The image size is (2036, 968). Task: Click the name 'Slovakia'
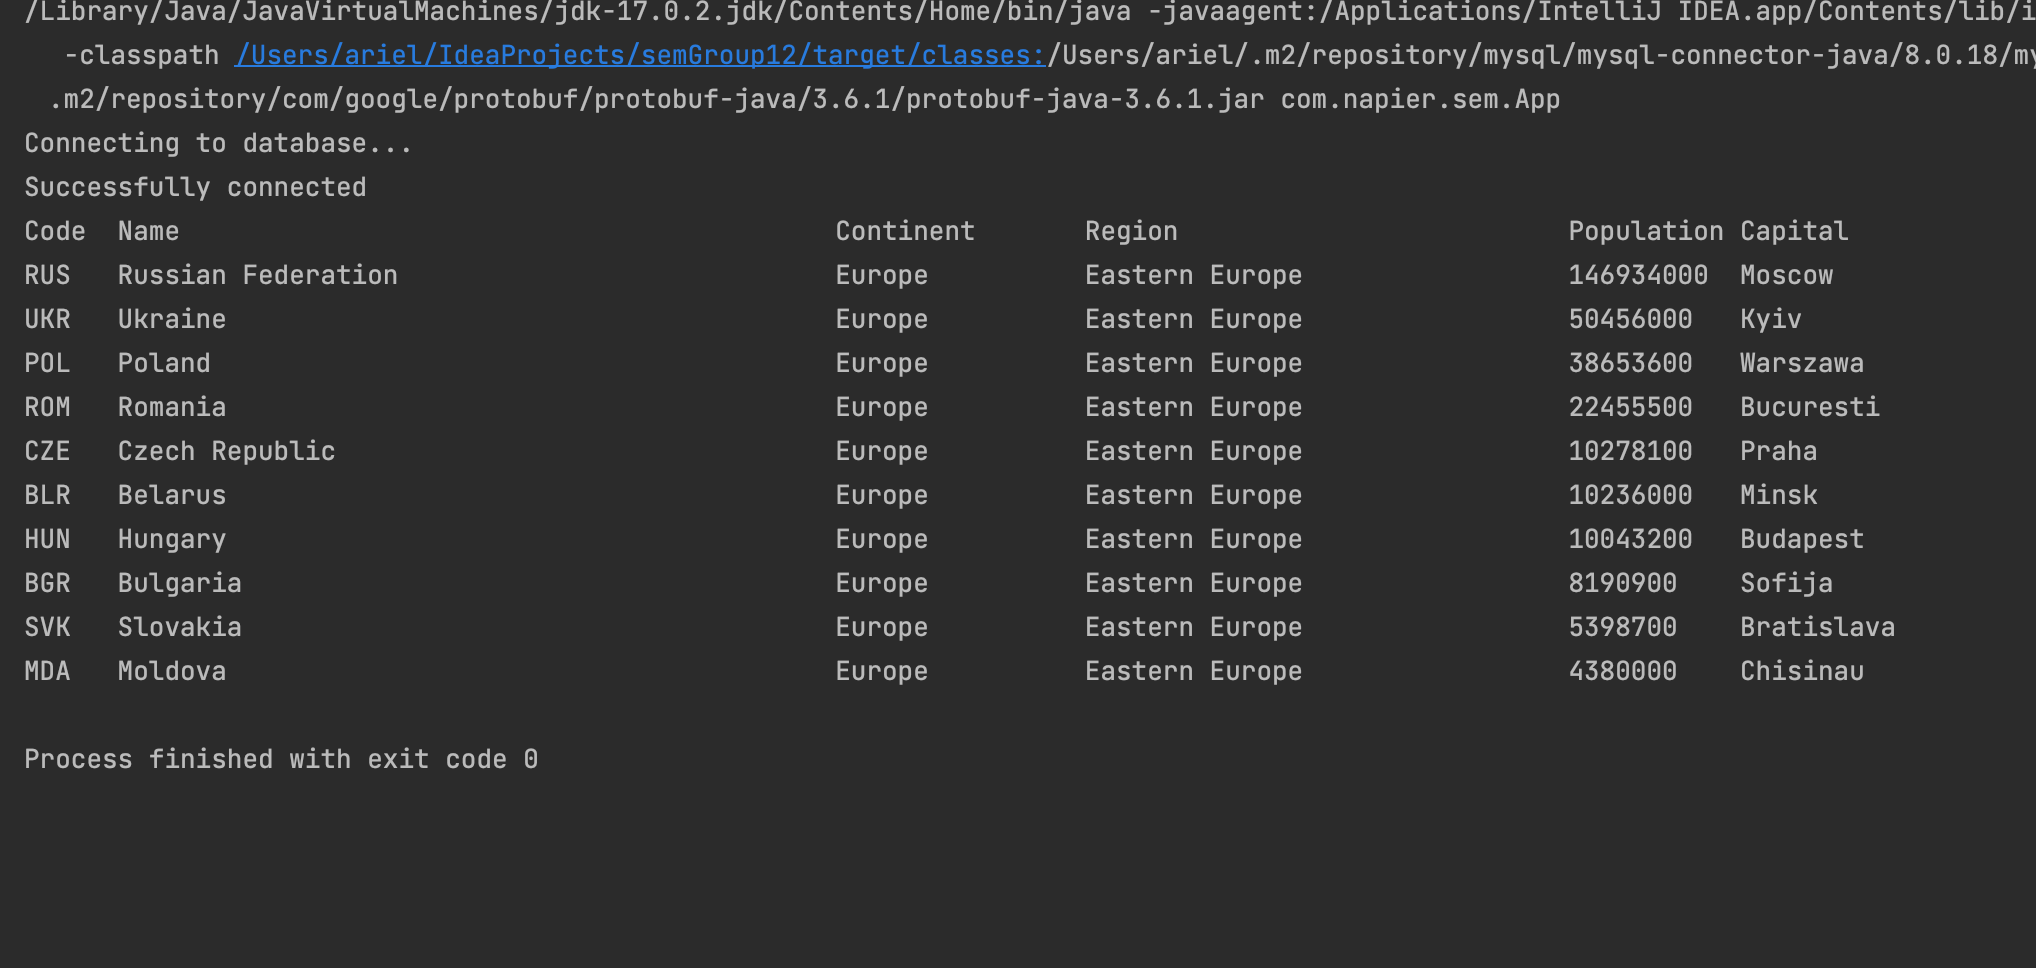coord(180,627)
